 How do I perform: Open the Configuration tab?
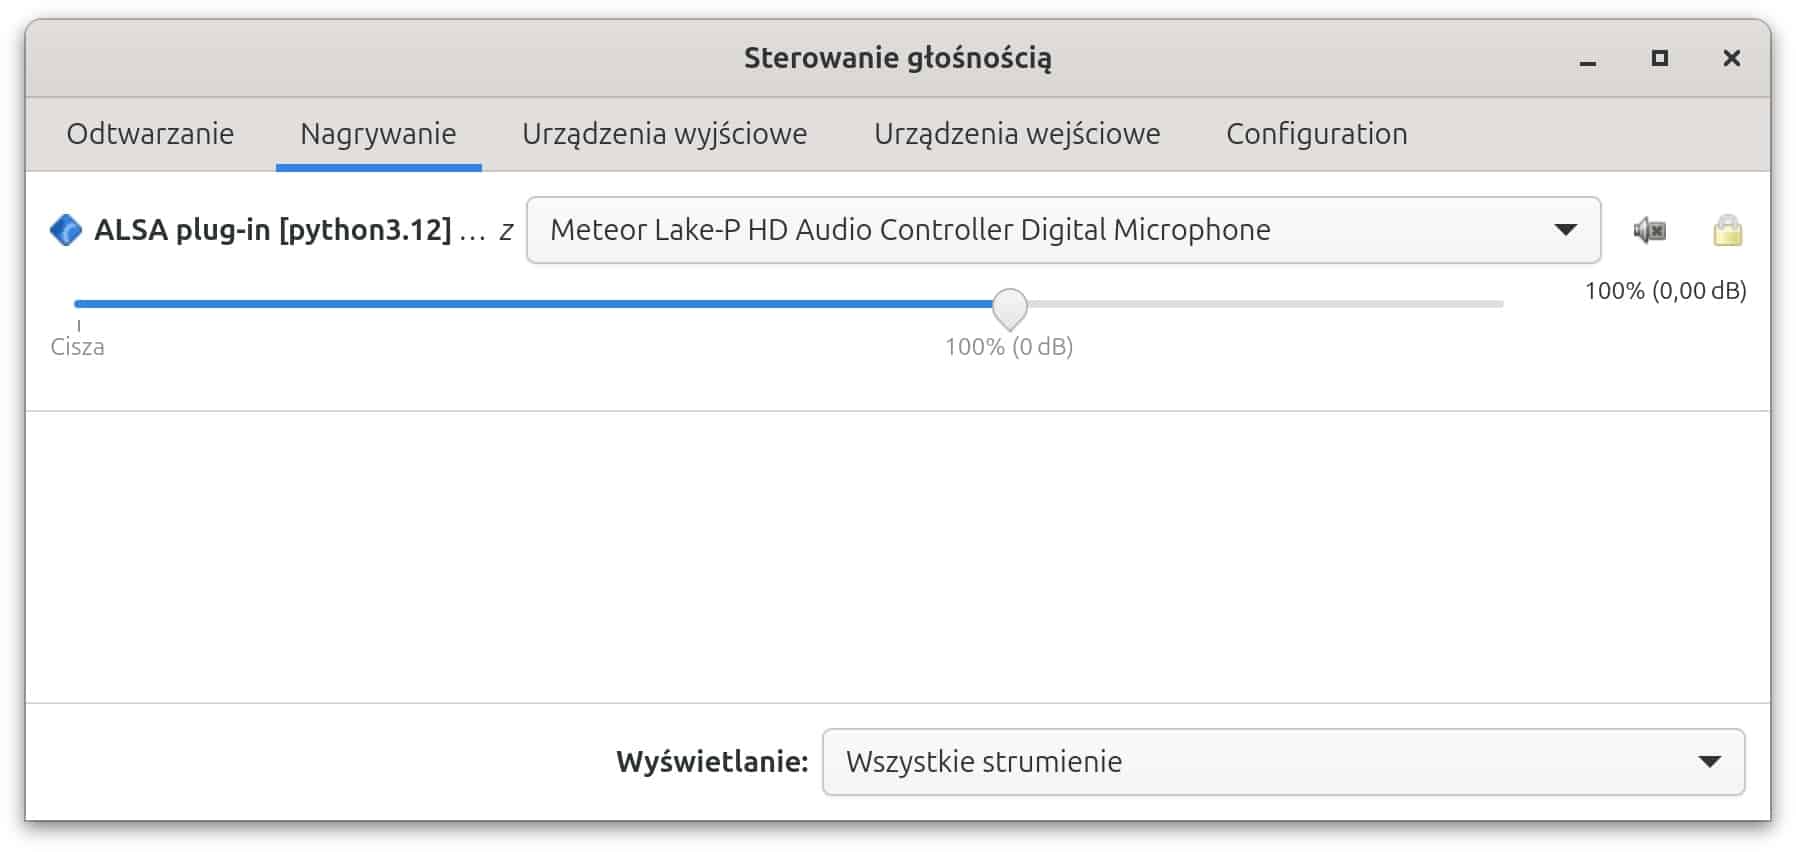pos(1317,133)
